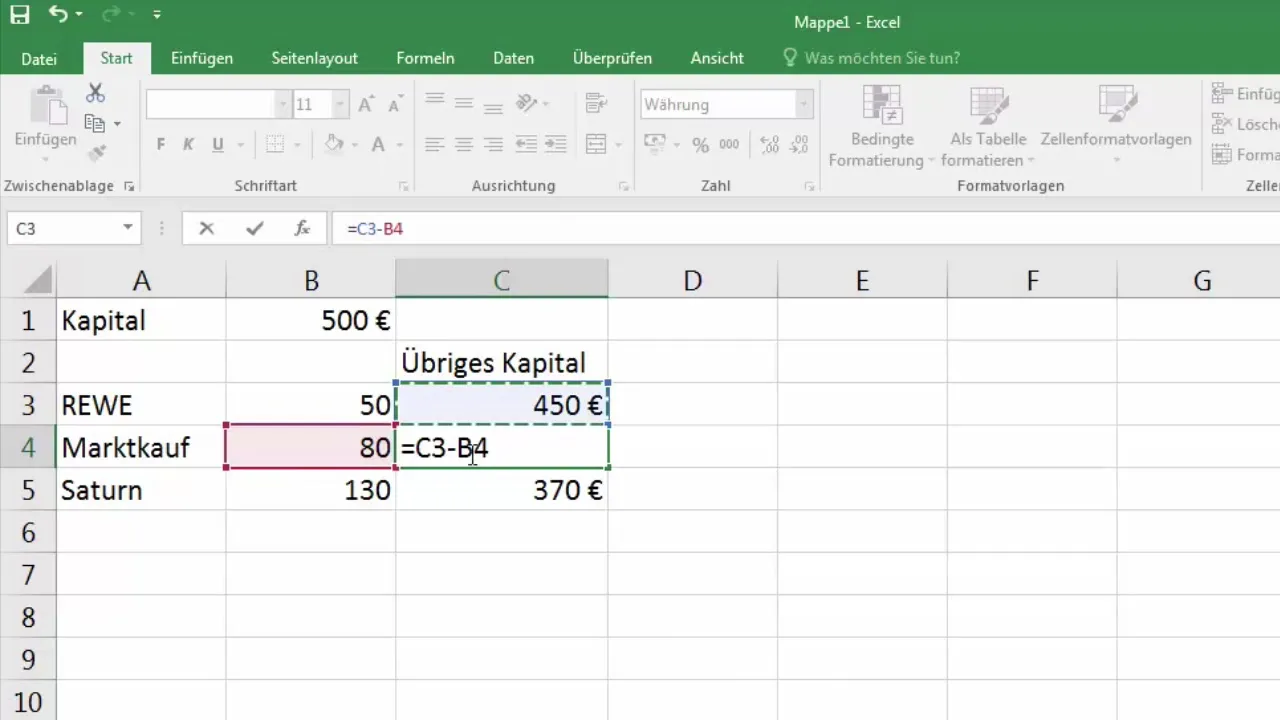This screenshot has width=1280, height=720.
Task: Click the Increase Font Size icon
Action: [x=366, y=105]
